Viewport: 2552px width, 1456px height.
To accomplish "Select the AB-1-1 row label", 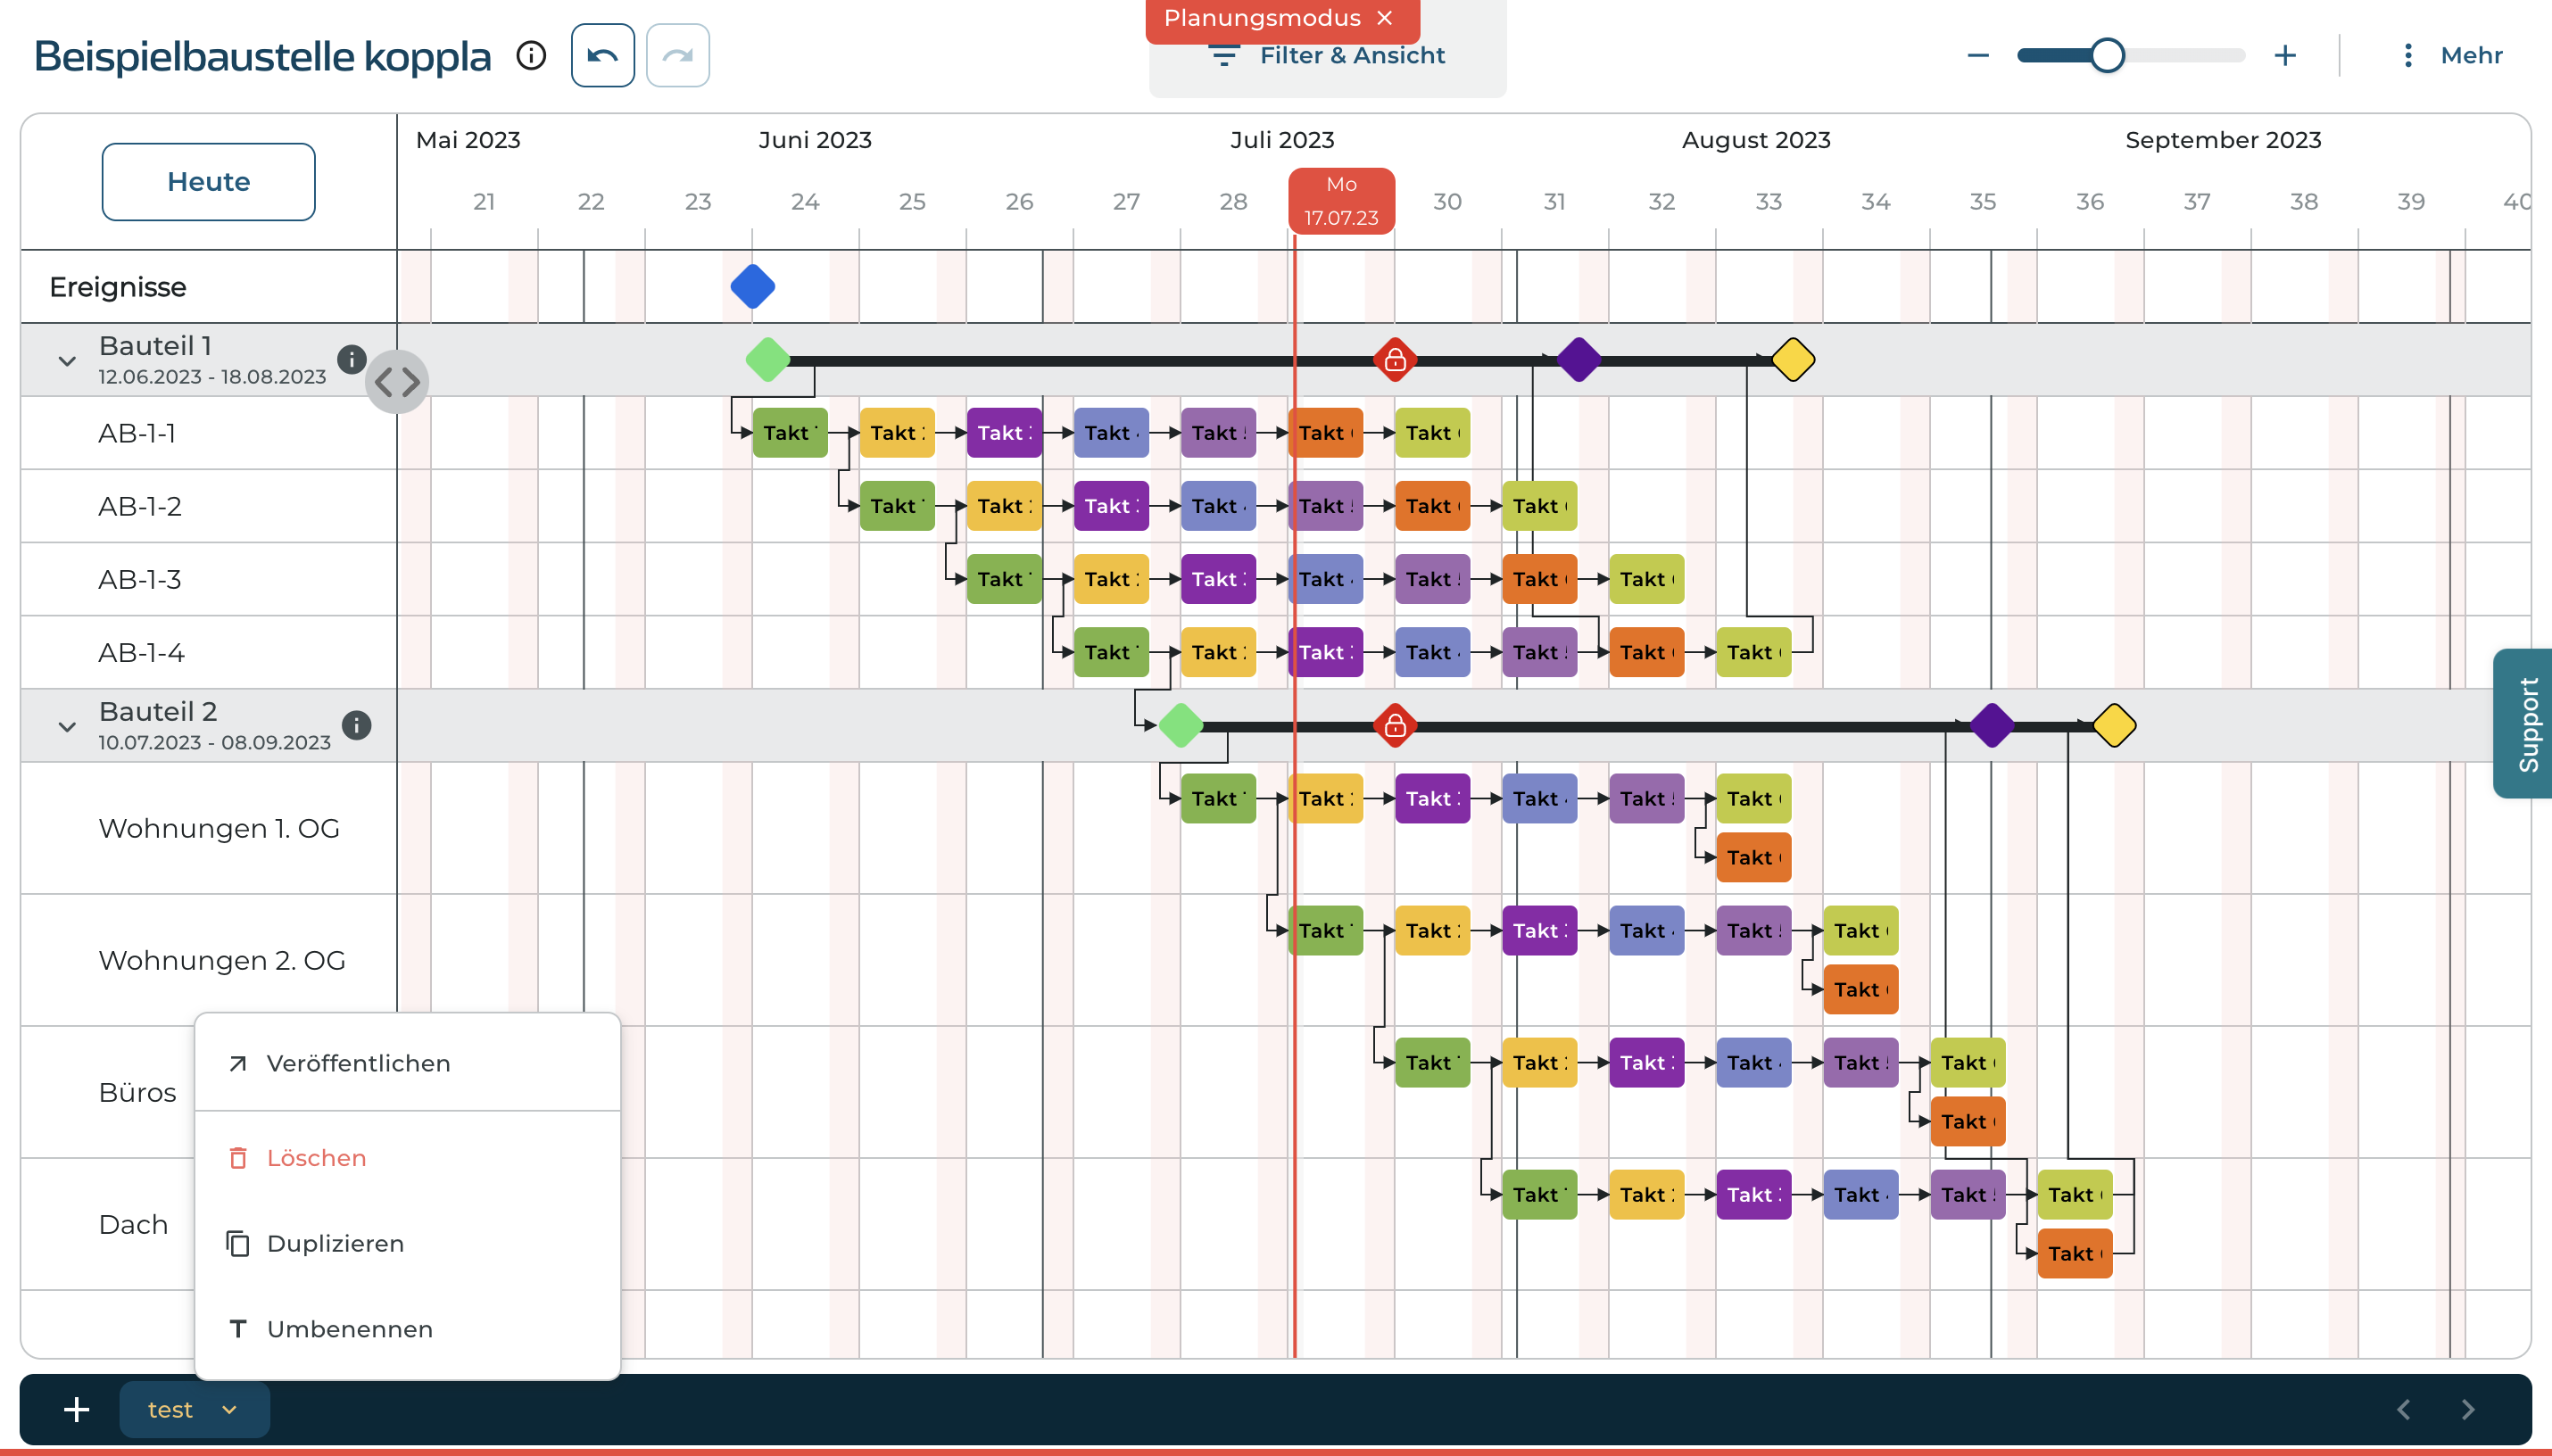I will click(x=137, y=433).
